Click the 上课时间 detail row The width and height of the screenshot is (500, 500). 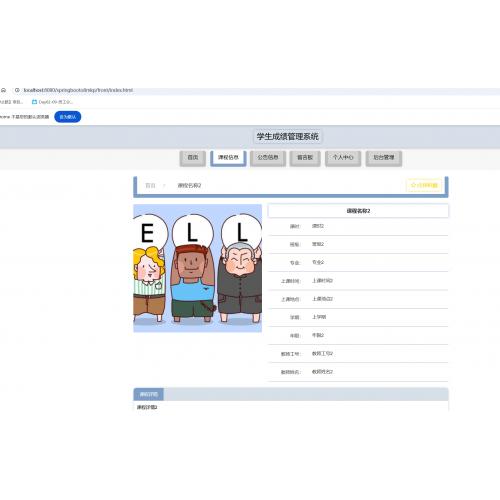click(358, 281)
